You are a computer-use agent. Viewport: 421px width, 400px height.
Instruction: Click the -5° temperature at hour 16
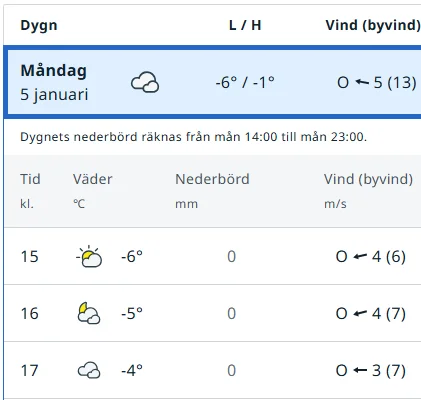[x=132, y=313]
